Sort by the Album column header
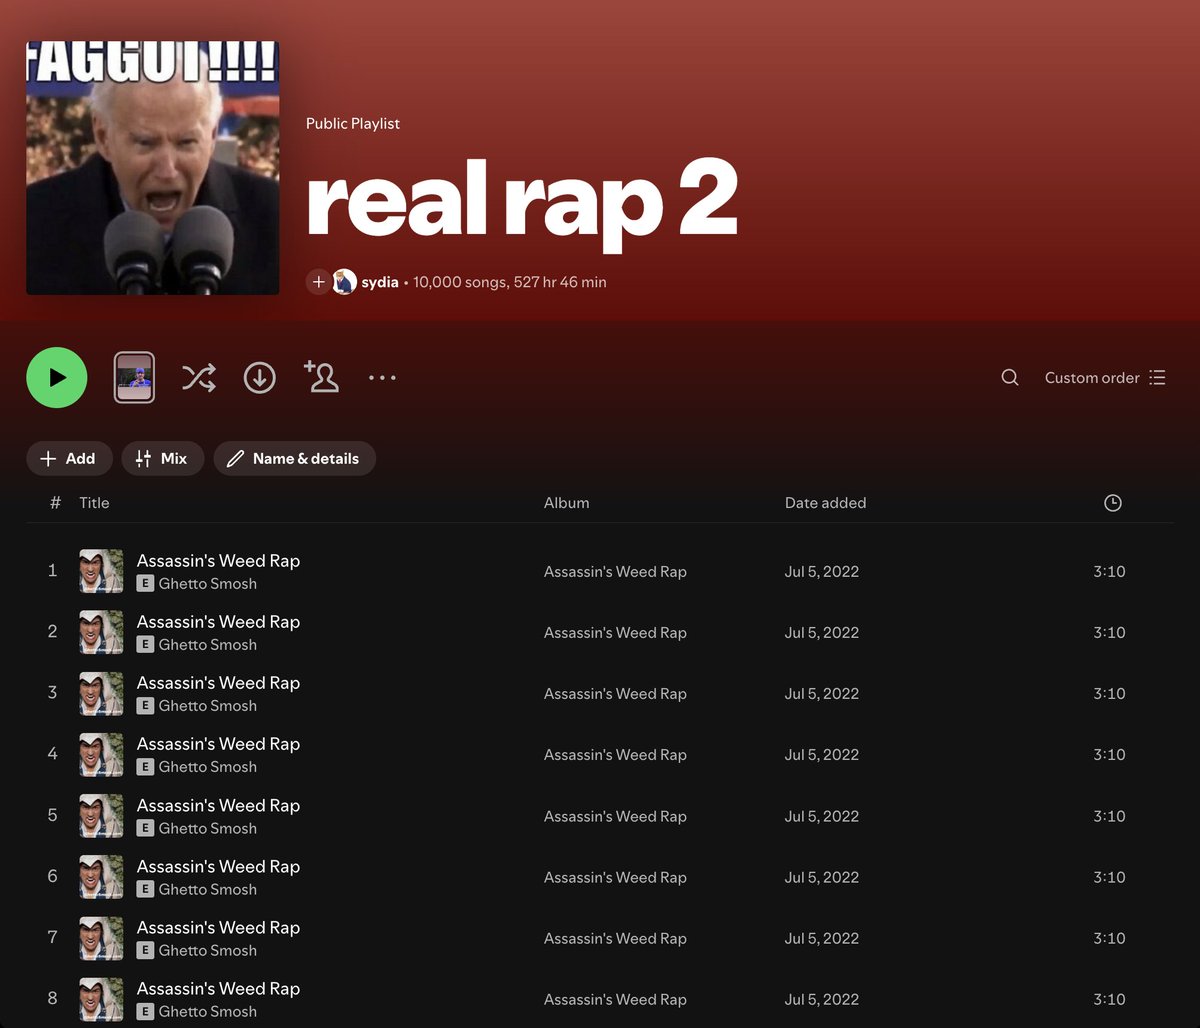Screen dimensions: 1200x1028 pos(566,503)
